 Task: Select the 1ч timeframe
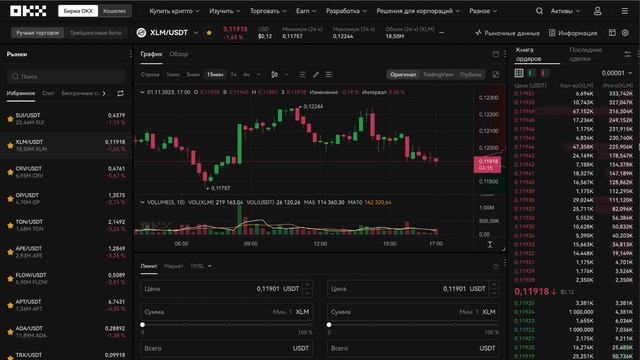pyautogui.click(x=233, y=75)
